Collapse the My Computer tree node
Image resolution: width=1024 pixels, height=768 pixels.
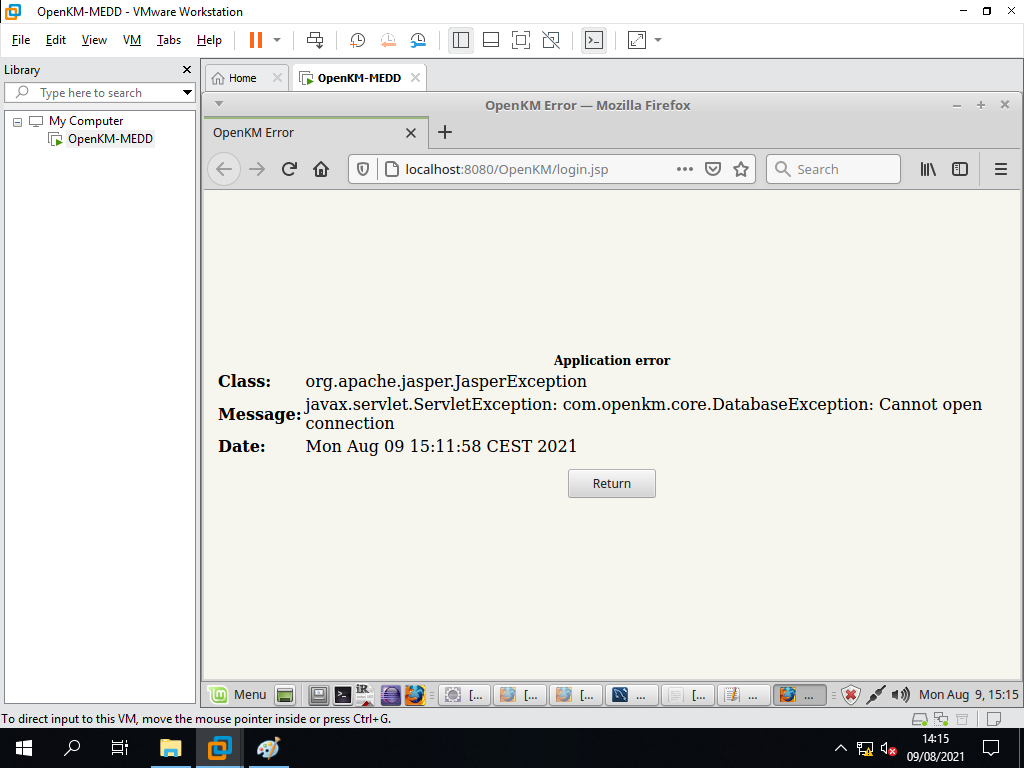click(x=17, y=121)
